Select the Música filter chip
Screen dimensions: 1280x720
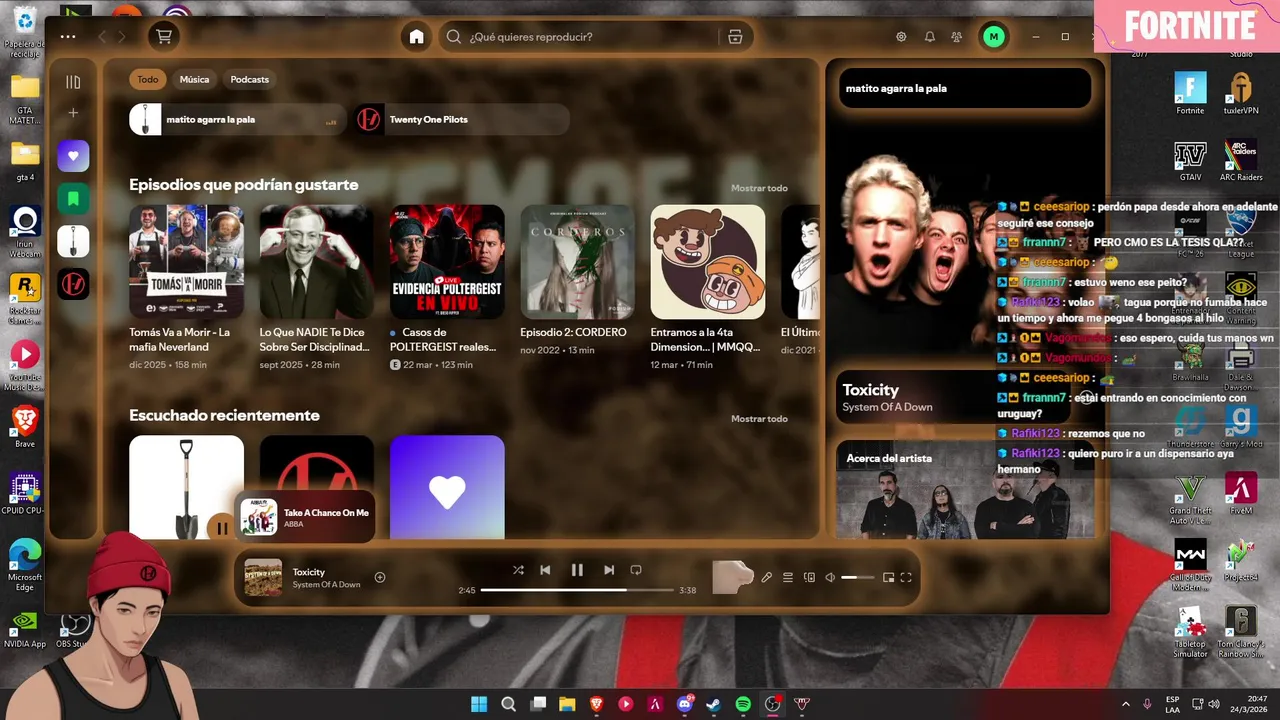[x=194, y=79]
